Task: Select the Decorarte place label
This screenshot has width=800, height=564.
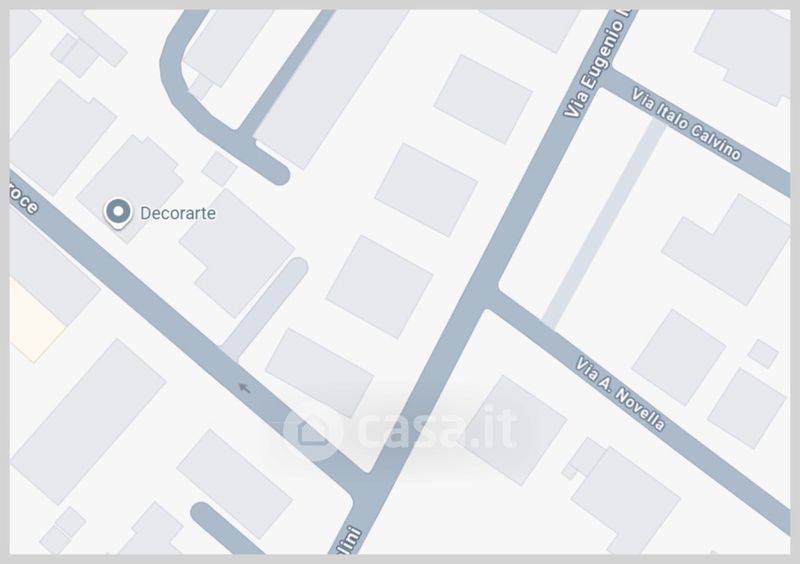Action: (178, 213)
